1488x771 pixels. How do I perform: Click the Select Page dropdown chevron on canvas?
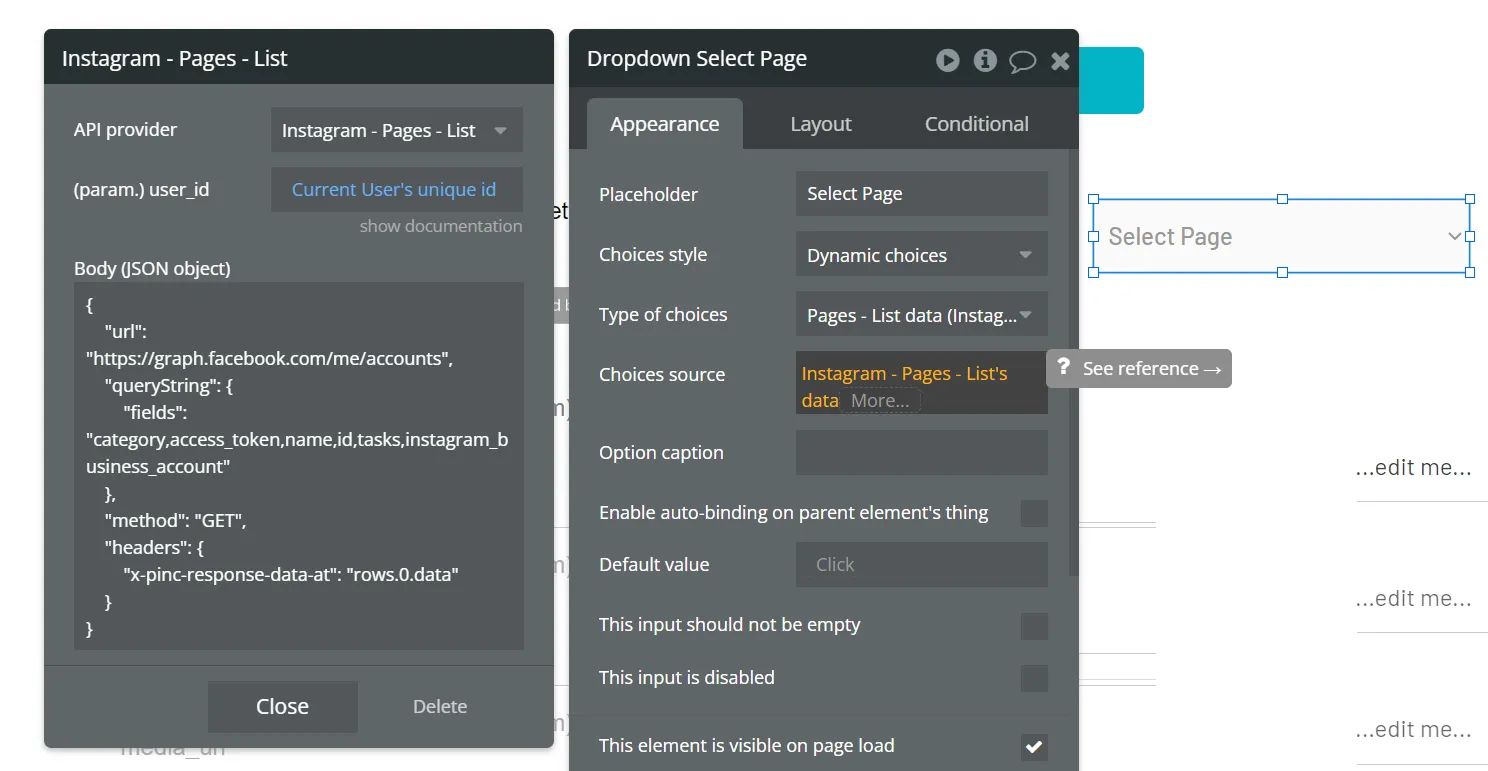pos(1454,236)
